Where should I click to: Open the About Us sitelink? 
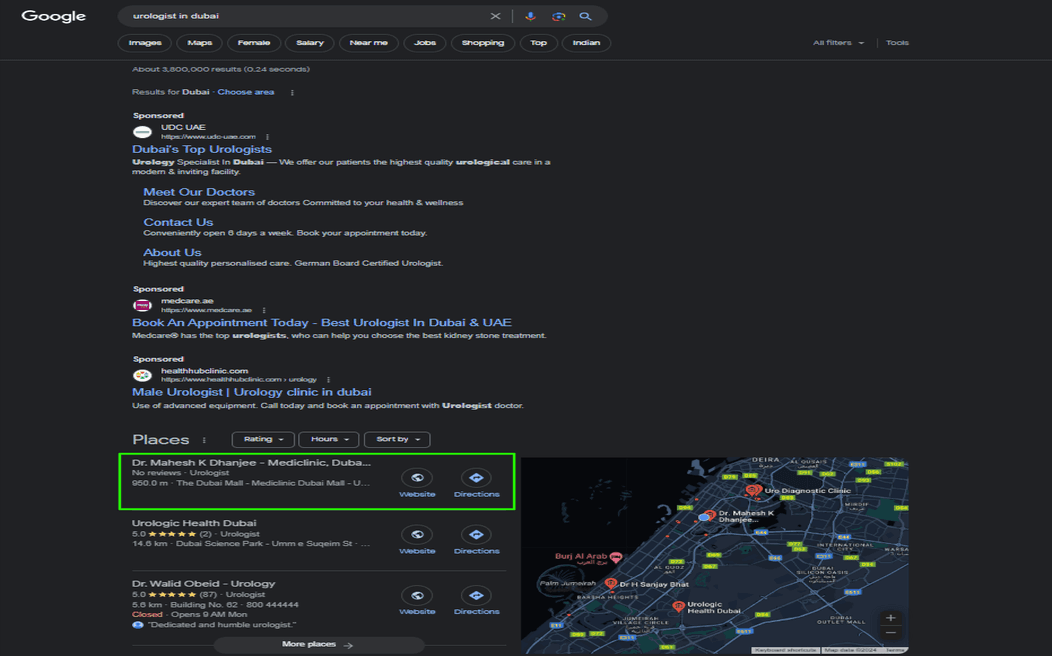pos(172,252)
